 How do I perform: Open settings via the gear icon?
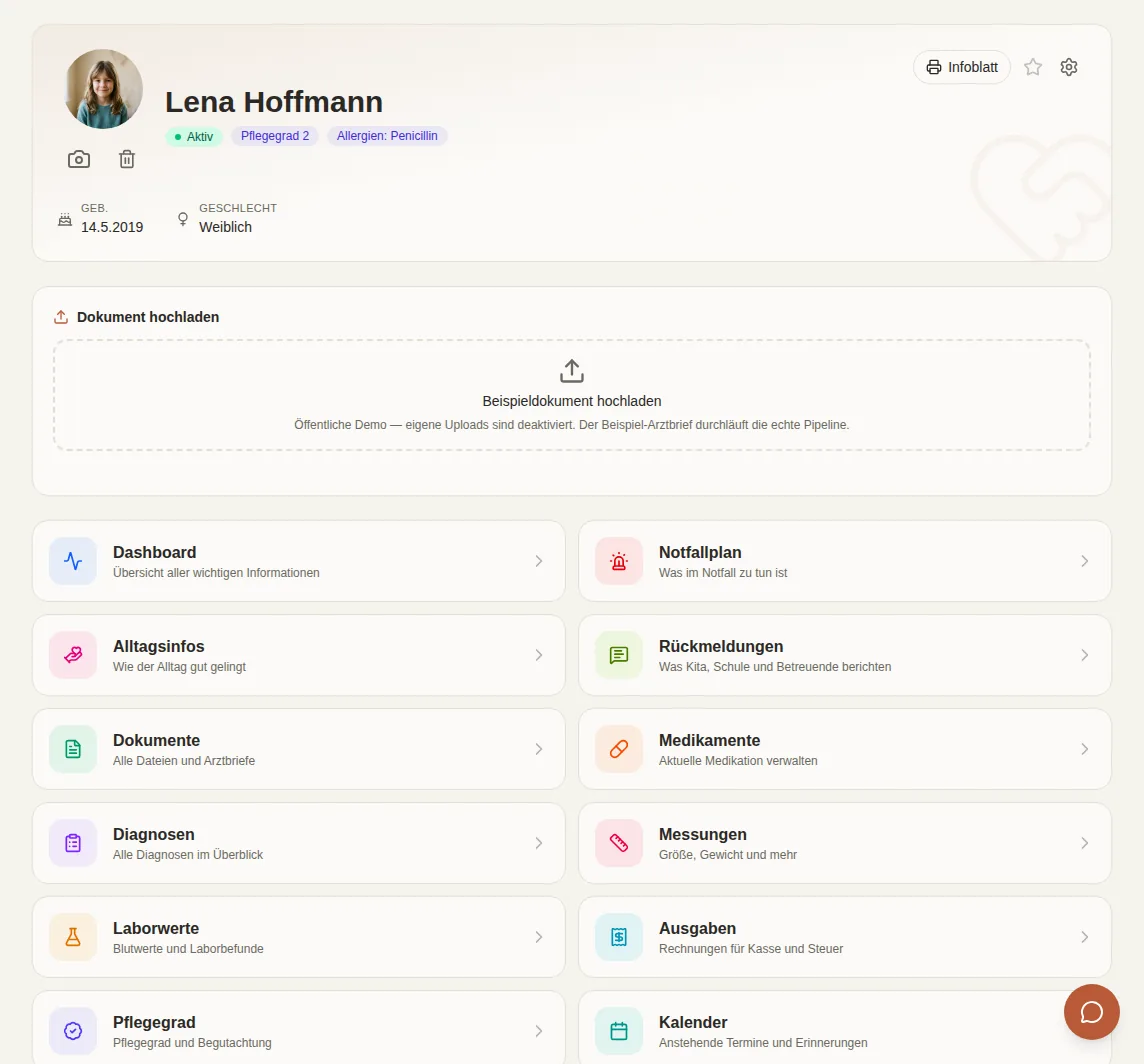coord(1069,67)
